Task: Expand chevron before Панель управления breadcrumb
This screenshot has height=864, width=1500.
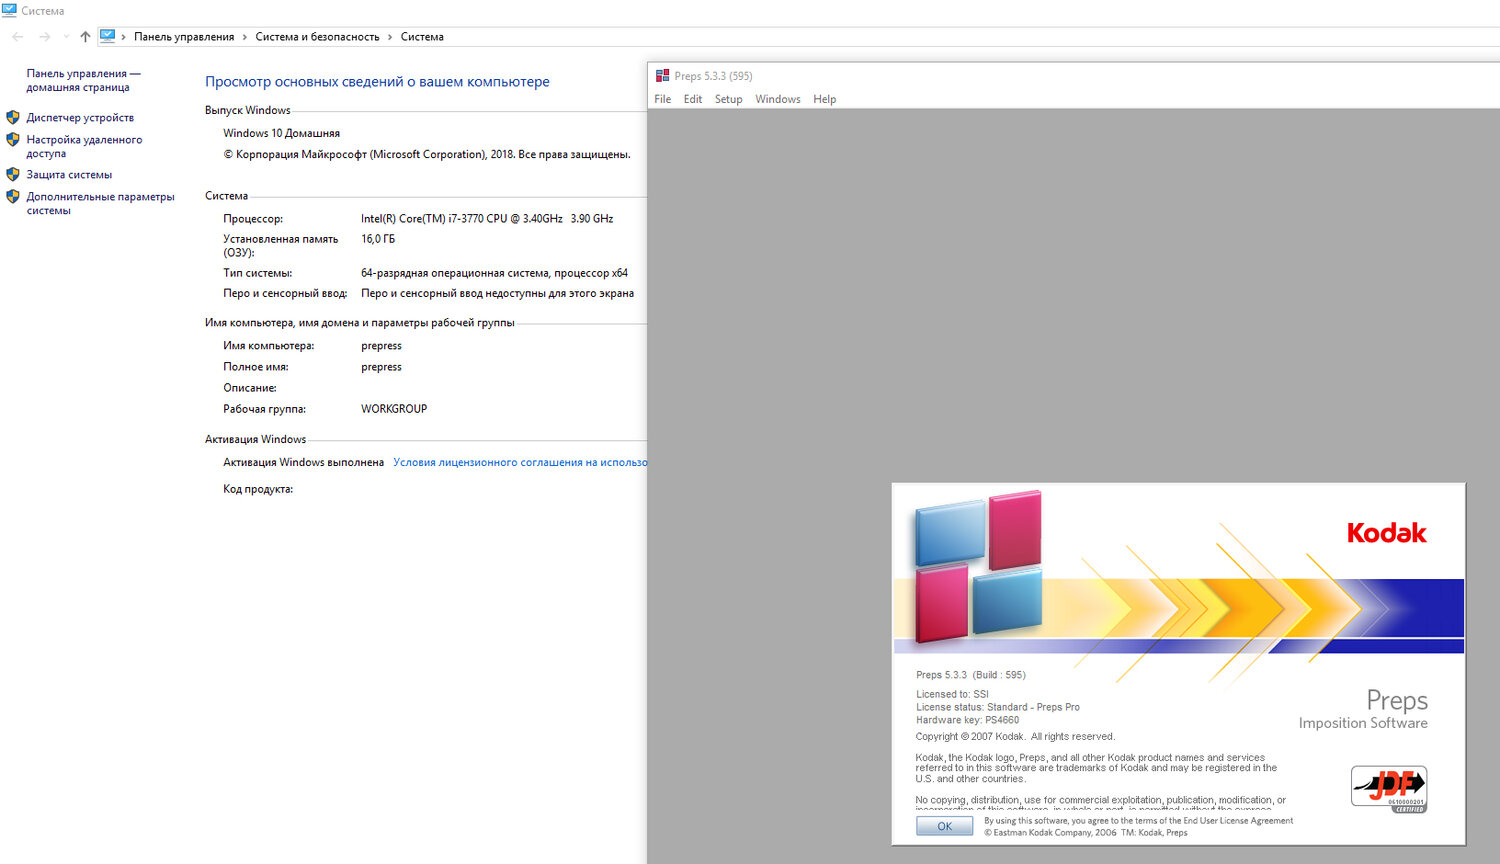Action: (123, 37)
